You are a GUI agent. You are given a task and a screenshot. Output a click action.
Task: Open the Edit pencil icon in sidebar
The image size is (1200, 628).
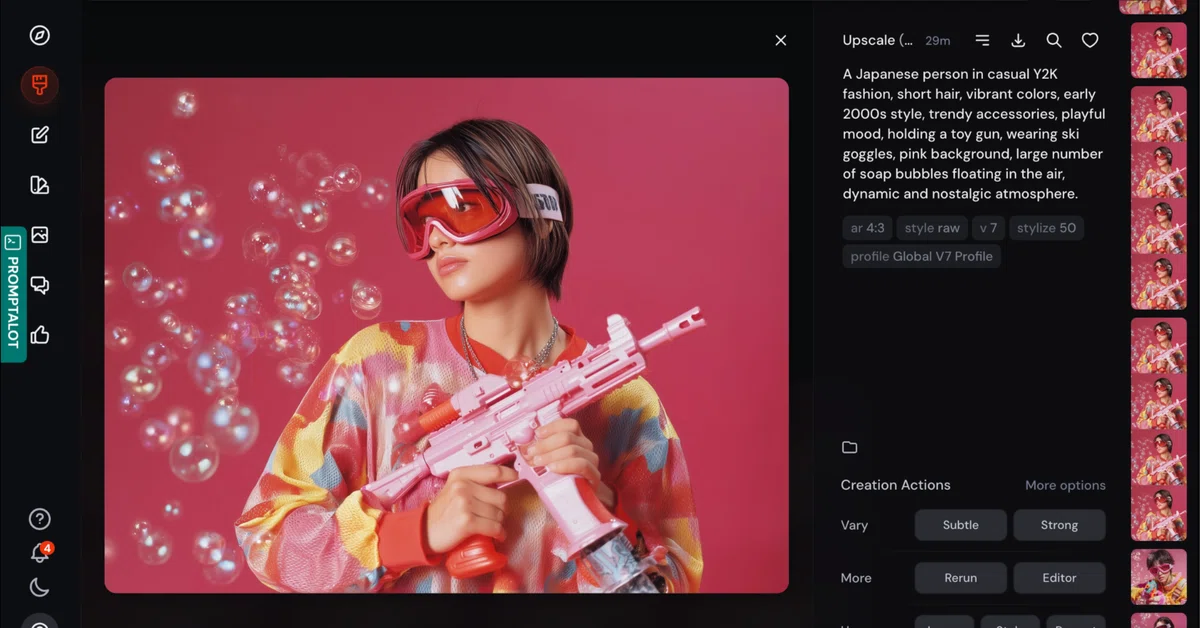pyautogui.click(x=40, y=135)
